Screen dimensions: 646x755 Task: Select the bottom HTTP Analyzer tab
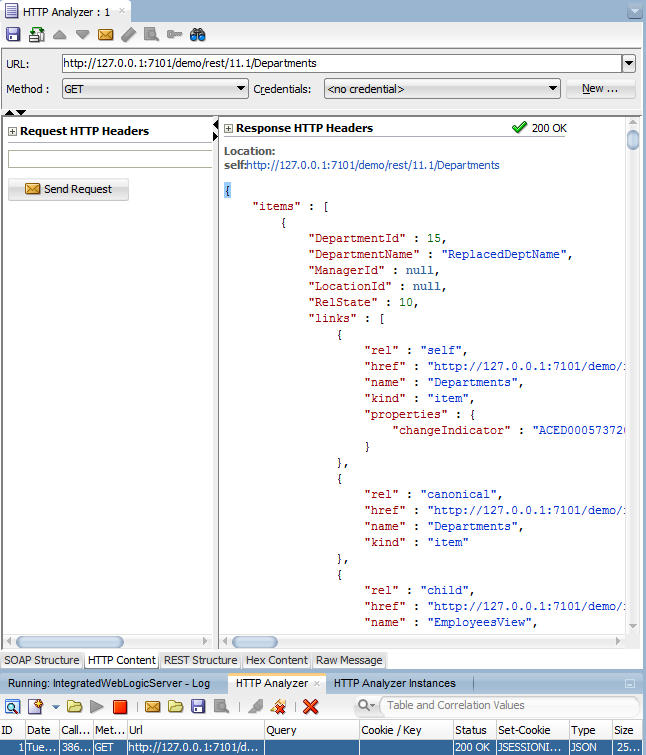pyautogui.click(x=272, y=683)
